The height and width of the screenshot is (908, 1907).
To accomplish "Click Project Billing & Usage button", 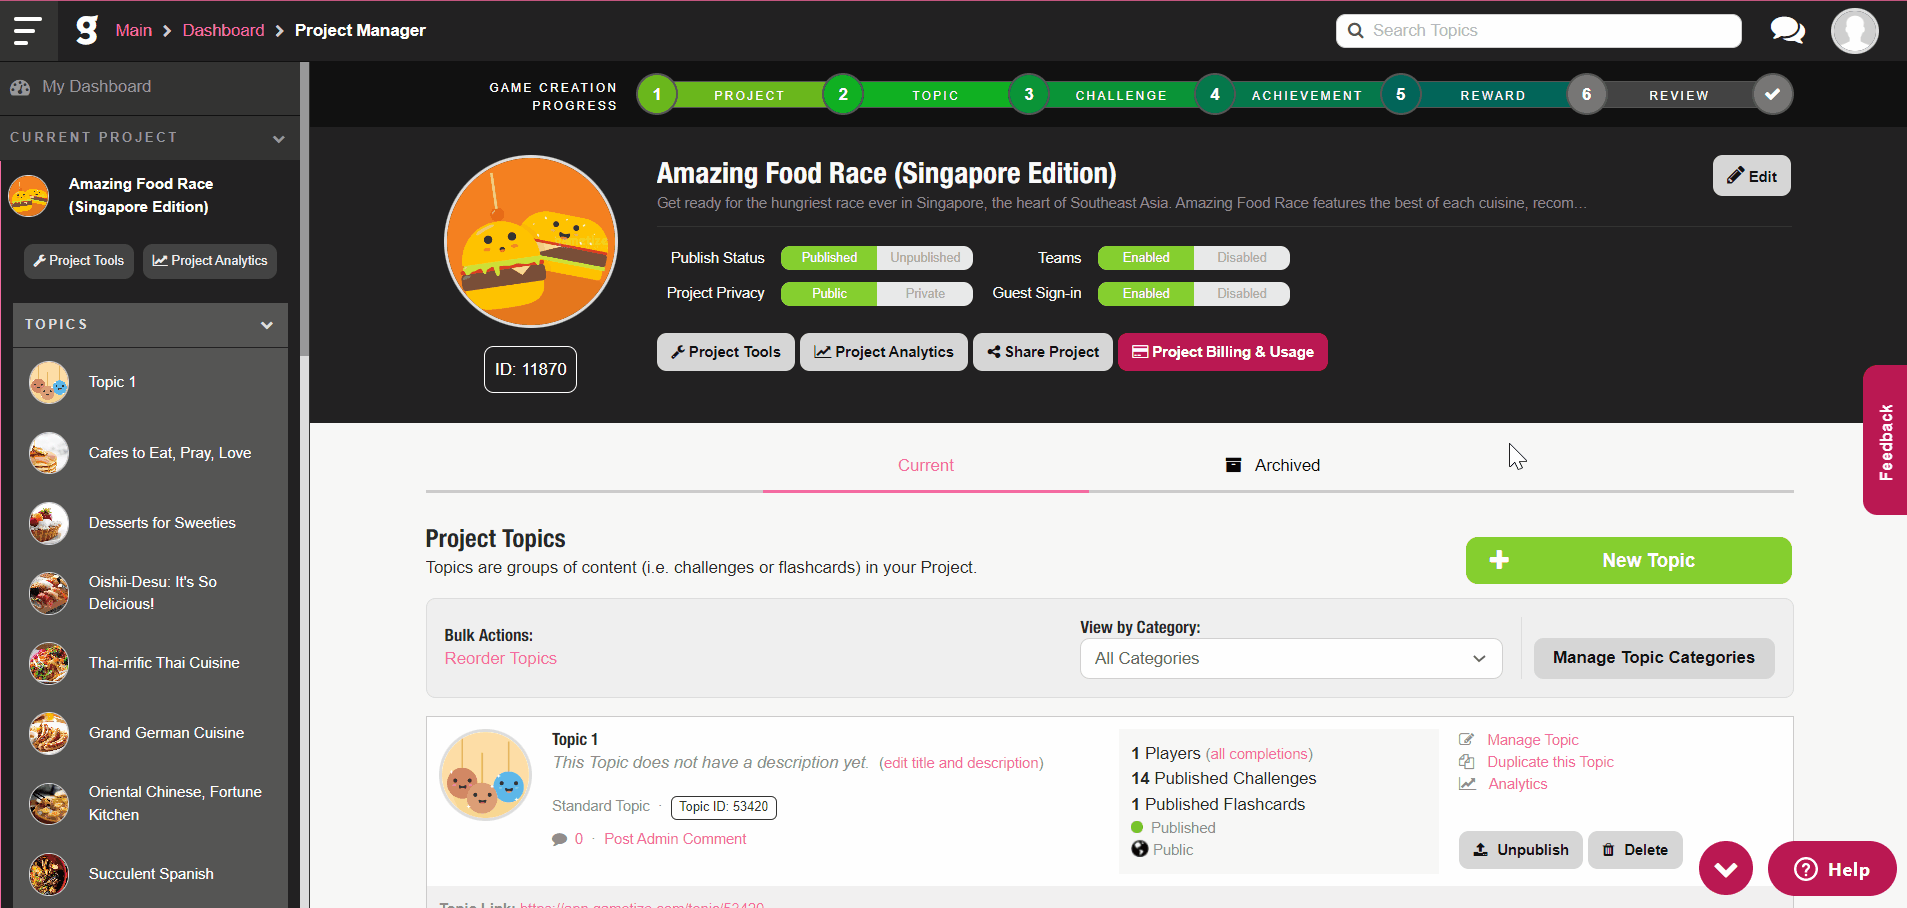I will 1223,352.
